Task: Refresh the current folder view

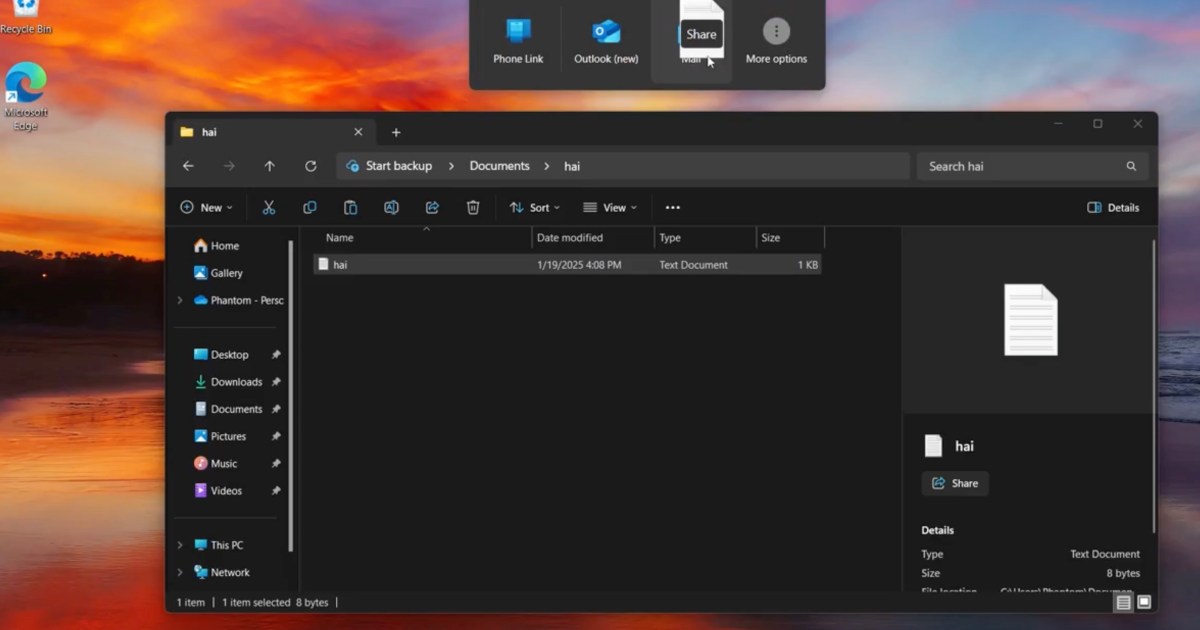Action: click(310, 166)
